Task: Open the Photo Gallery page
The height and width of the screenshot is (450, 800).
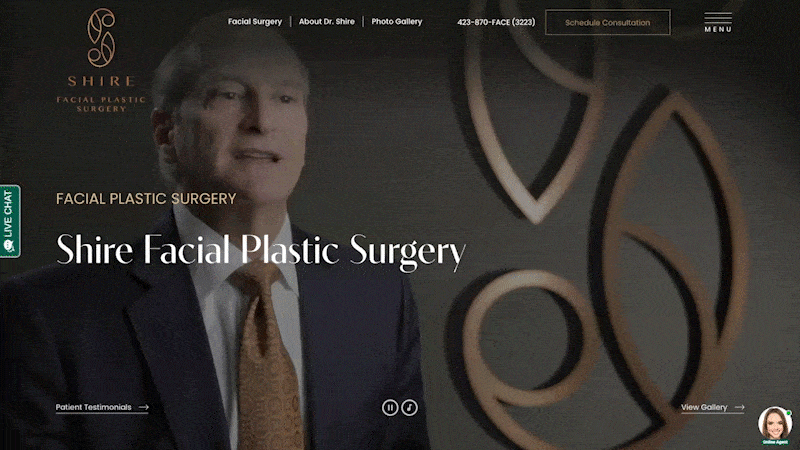Action: 396,21
